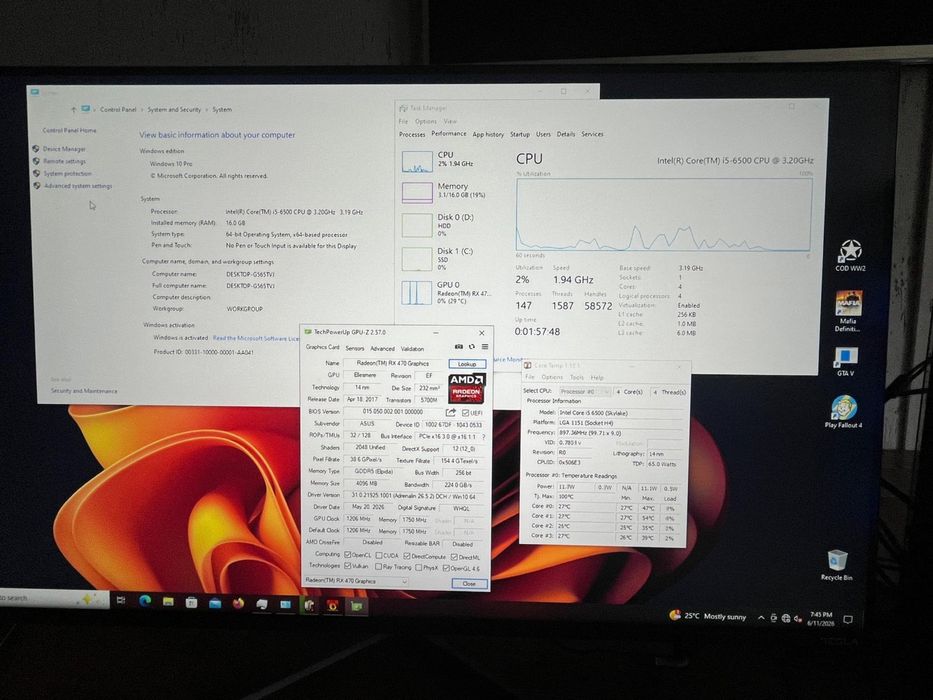Open File Explorer from the taskbar
The height and width of the screenshot is (700, 933).
point(168,602)
